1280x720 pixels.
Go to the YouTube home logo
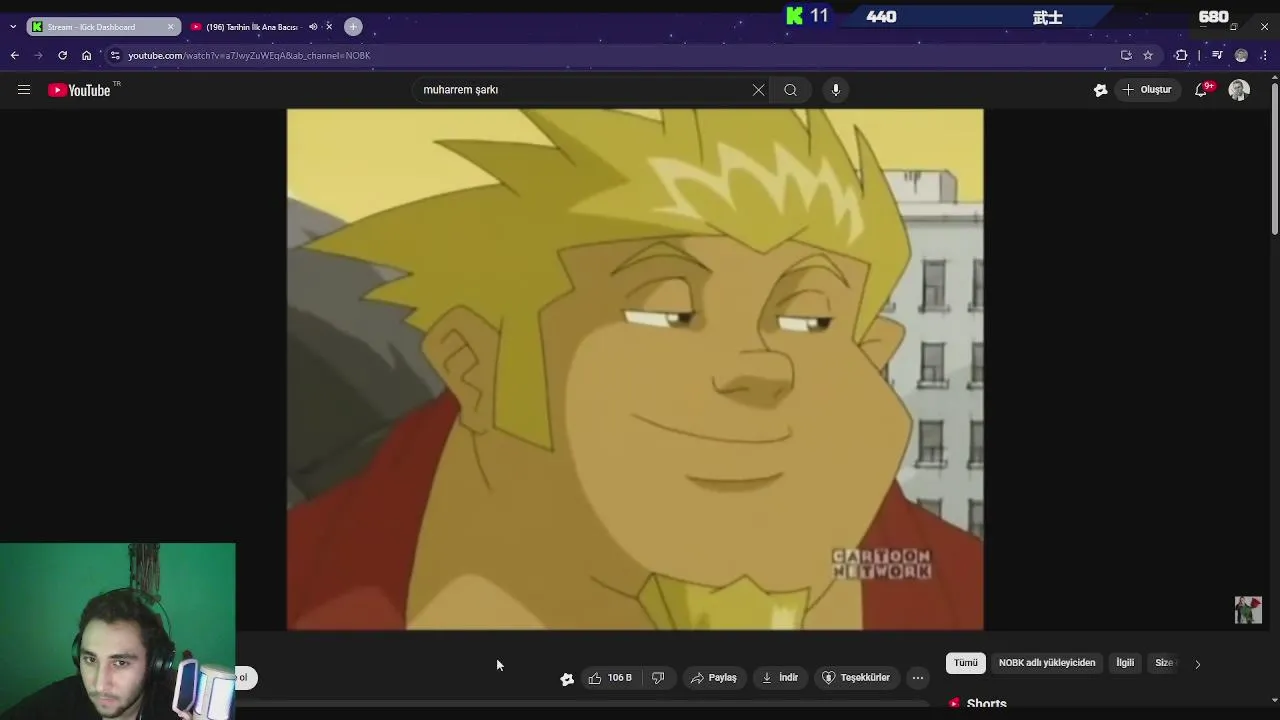click(79, 90)
